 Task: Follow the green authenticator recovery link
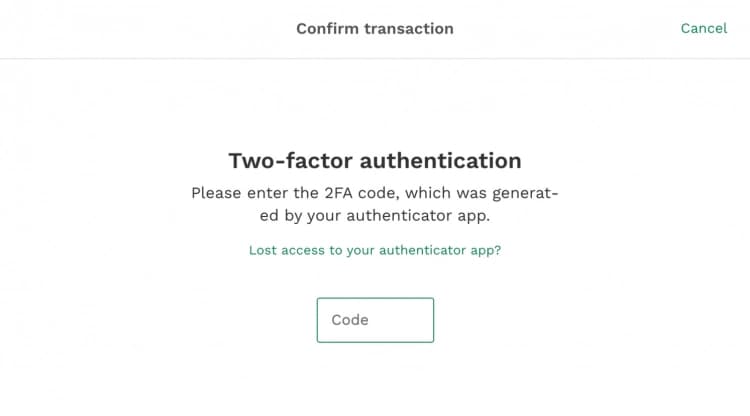pos(375,251)
